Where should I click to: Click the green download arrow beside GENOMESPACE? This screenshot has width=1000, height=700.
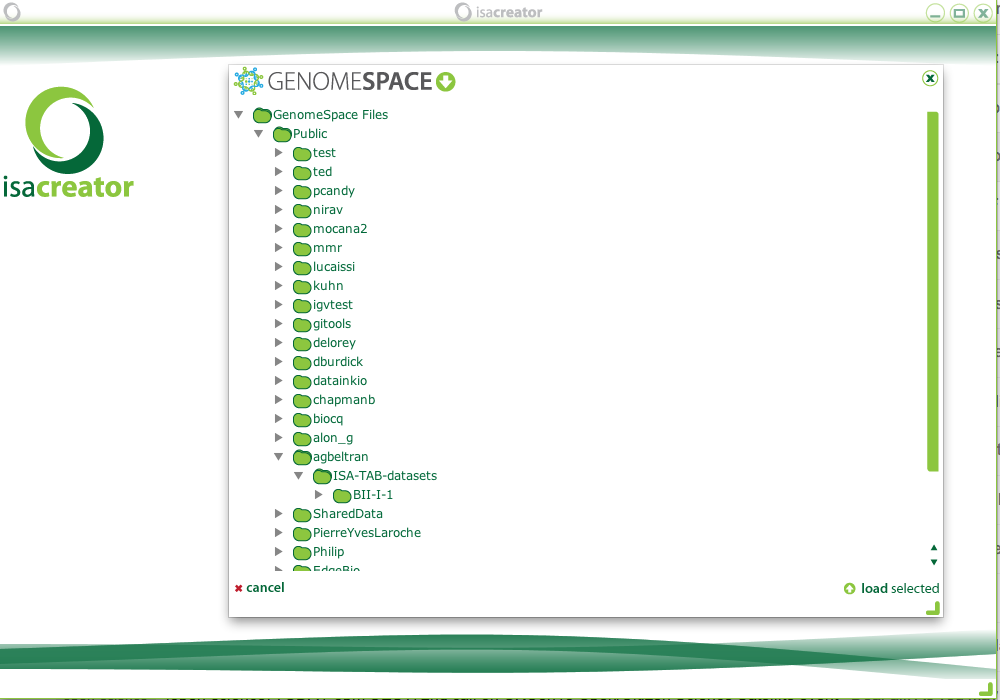coord(445,82)
